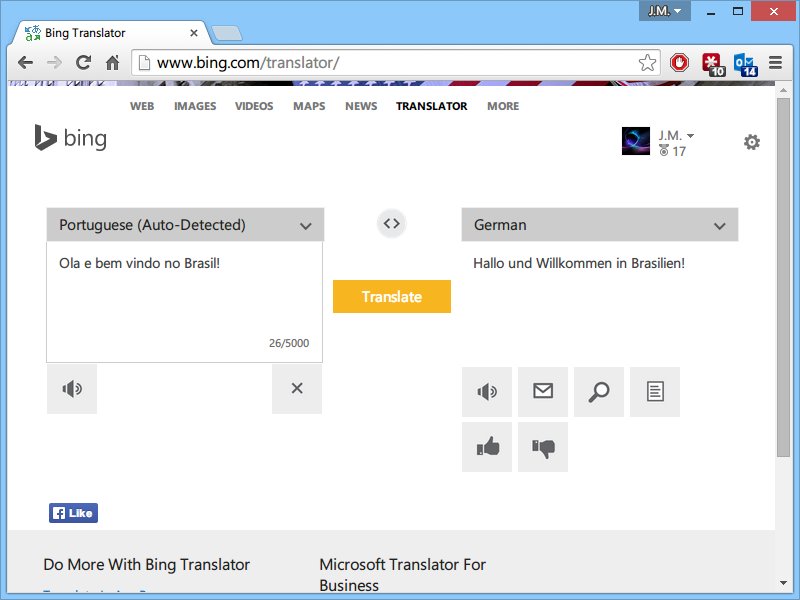Open the Portuguese (Auto-Detected) language dropdown
The height and width of the screenshot is (600, 800).
[x=185, y=224]
